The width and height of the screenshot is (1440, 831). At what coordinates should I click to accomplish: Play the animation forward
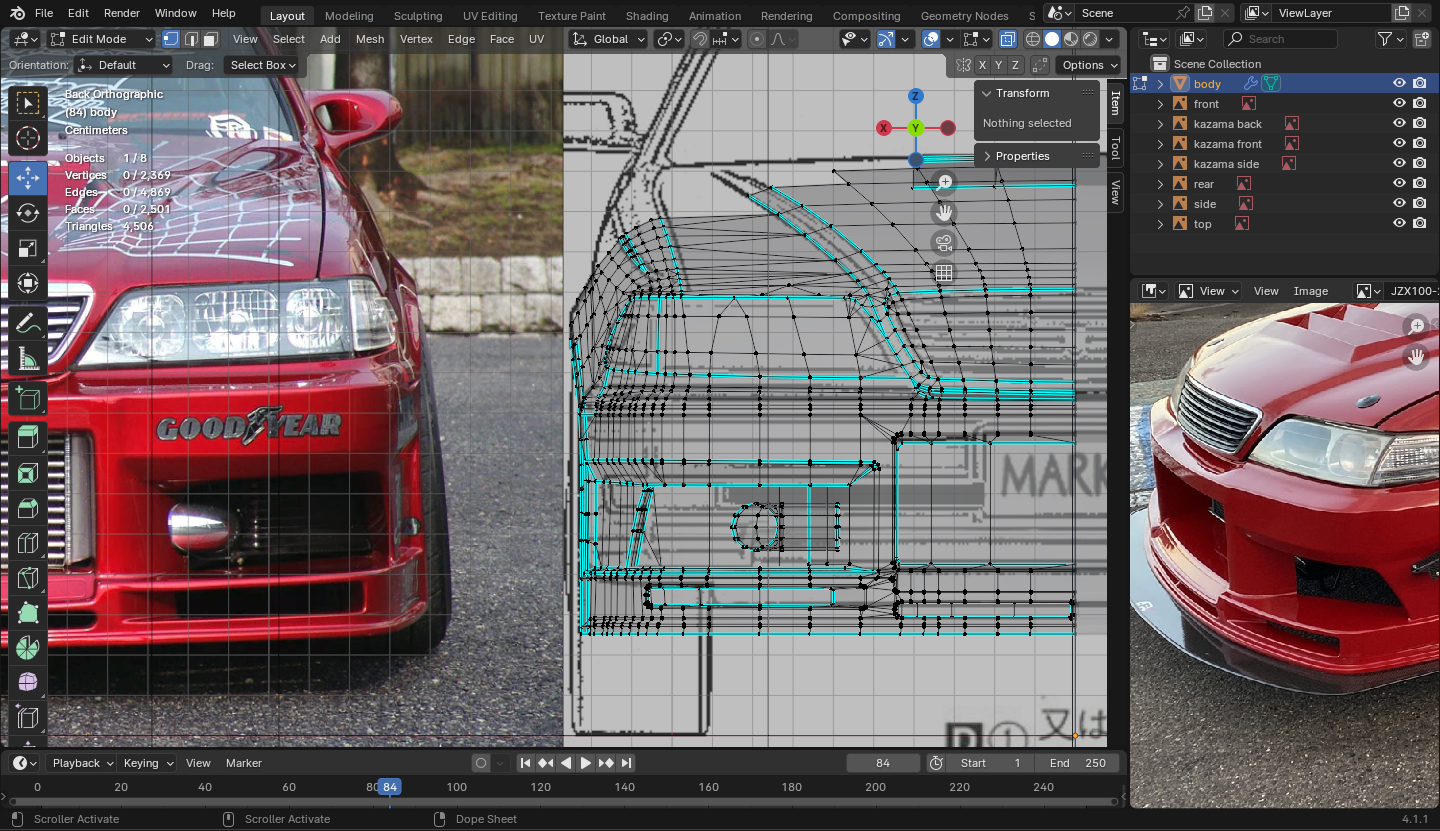(586, 763)
